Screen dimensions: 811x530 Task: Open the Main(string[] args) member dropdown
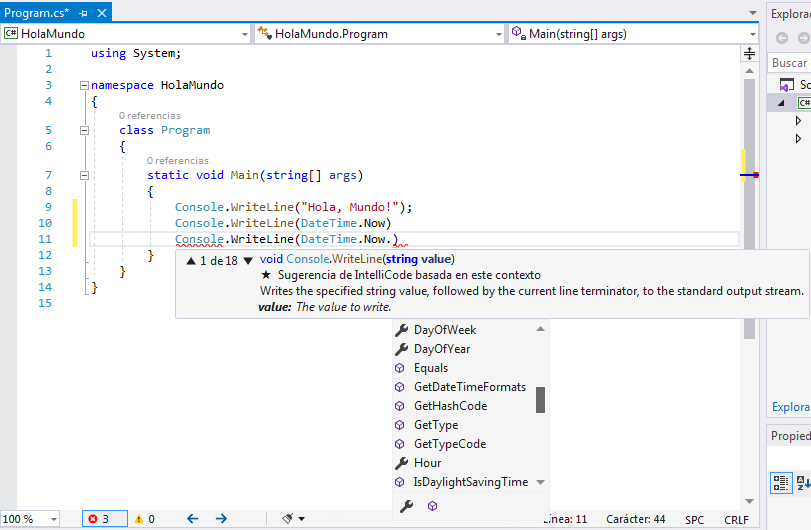click(751, 33)
